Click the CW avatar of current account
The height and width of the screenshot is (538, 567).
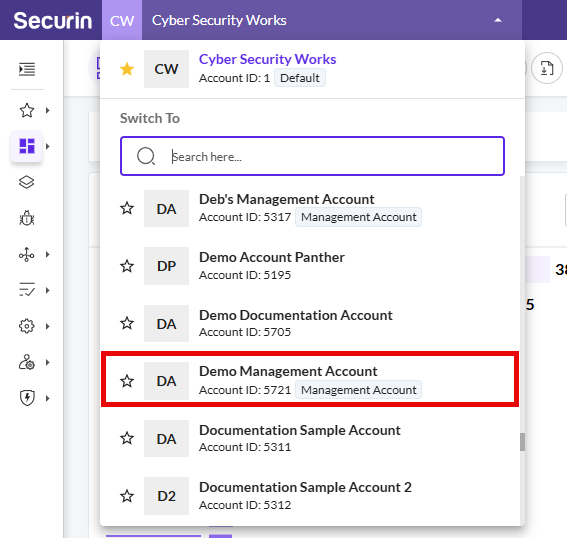point(166,69)
